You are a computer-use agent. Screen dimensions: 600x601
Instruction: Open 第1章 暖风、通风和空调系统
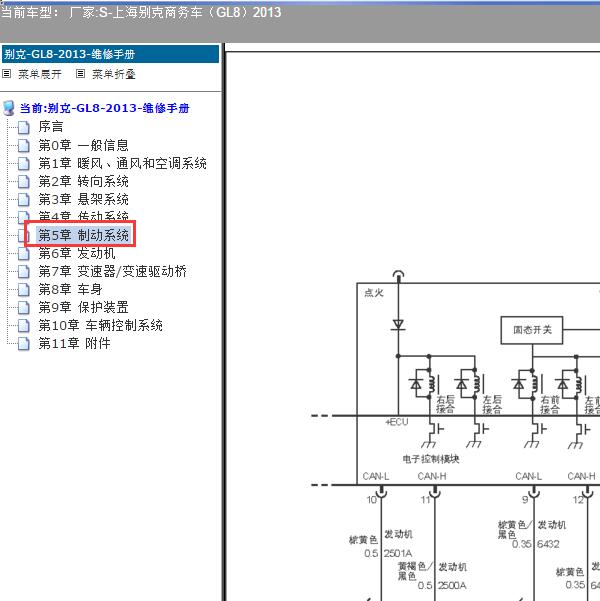point(123,163)
